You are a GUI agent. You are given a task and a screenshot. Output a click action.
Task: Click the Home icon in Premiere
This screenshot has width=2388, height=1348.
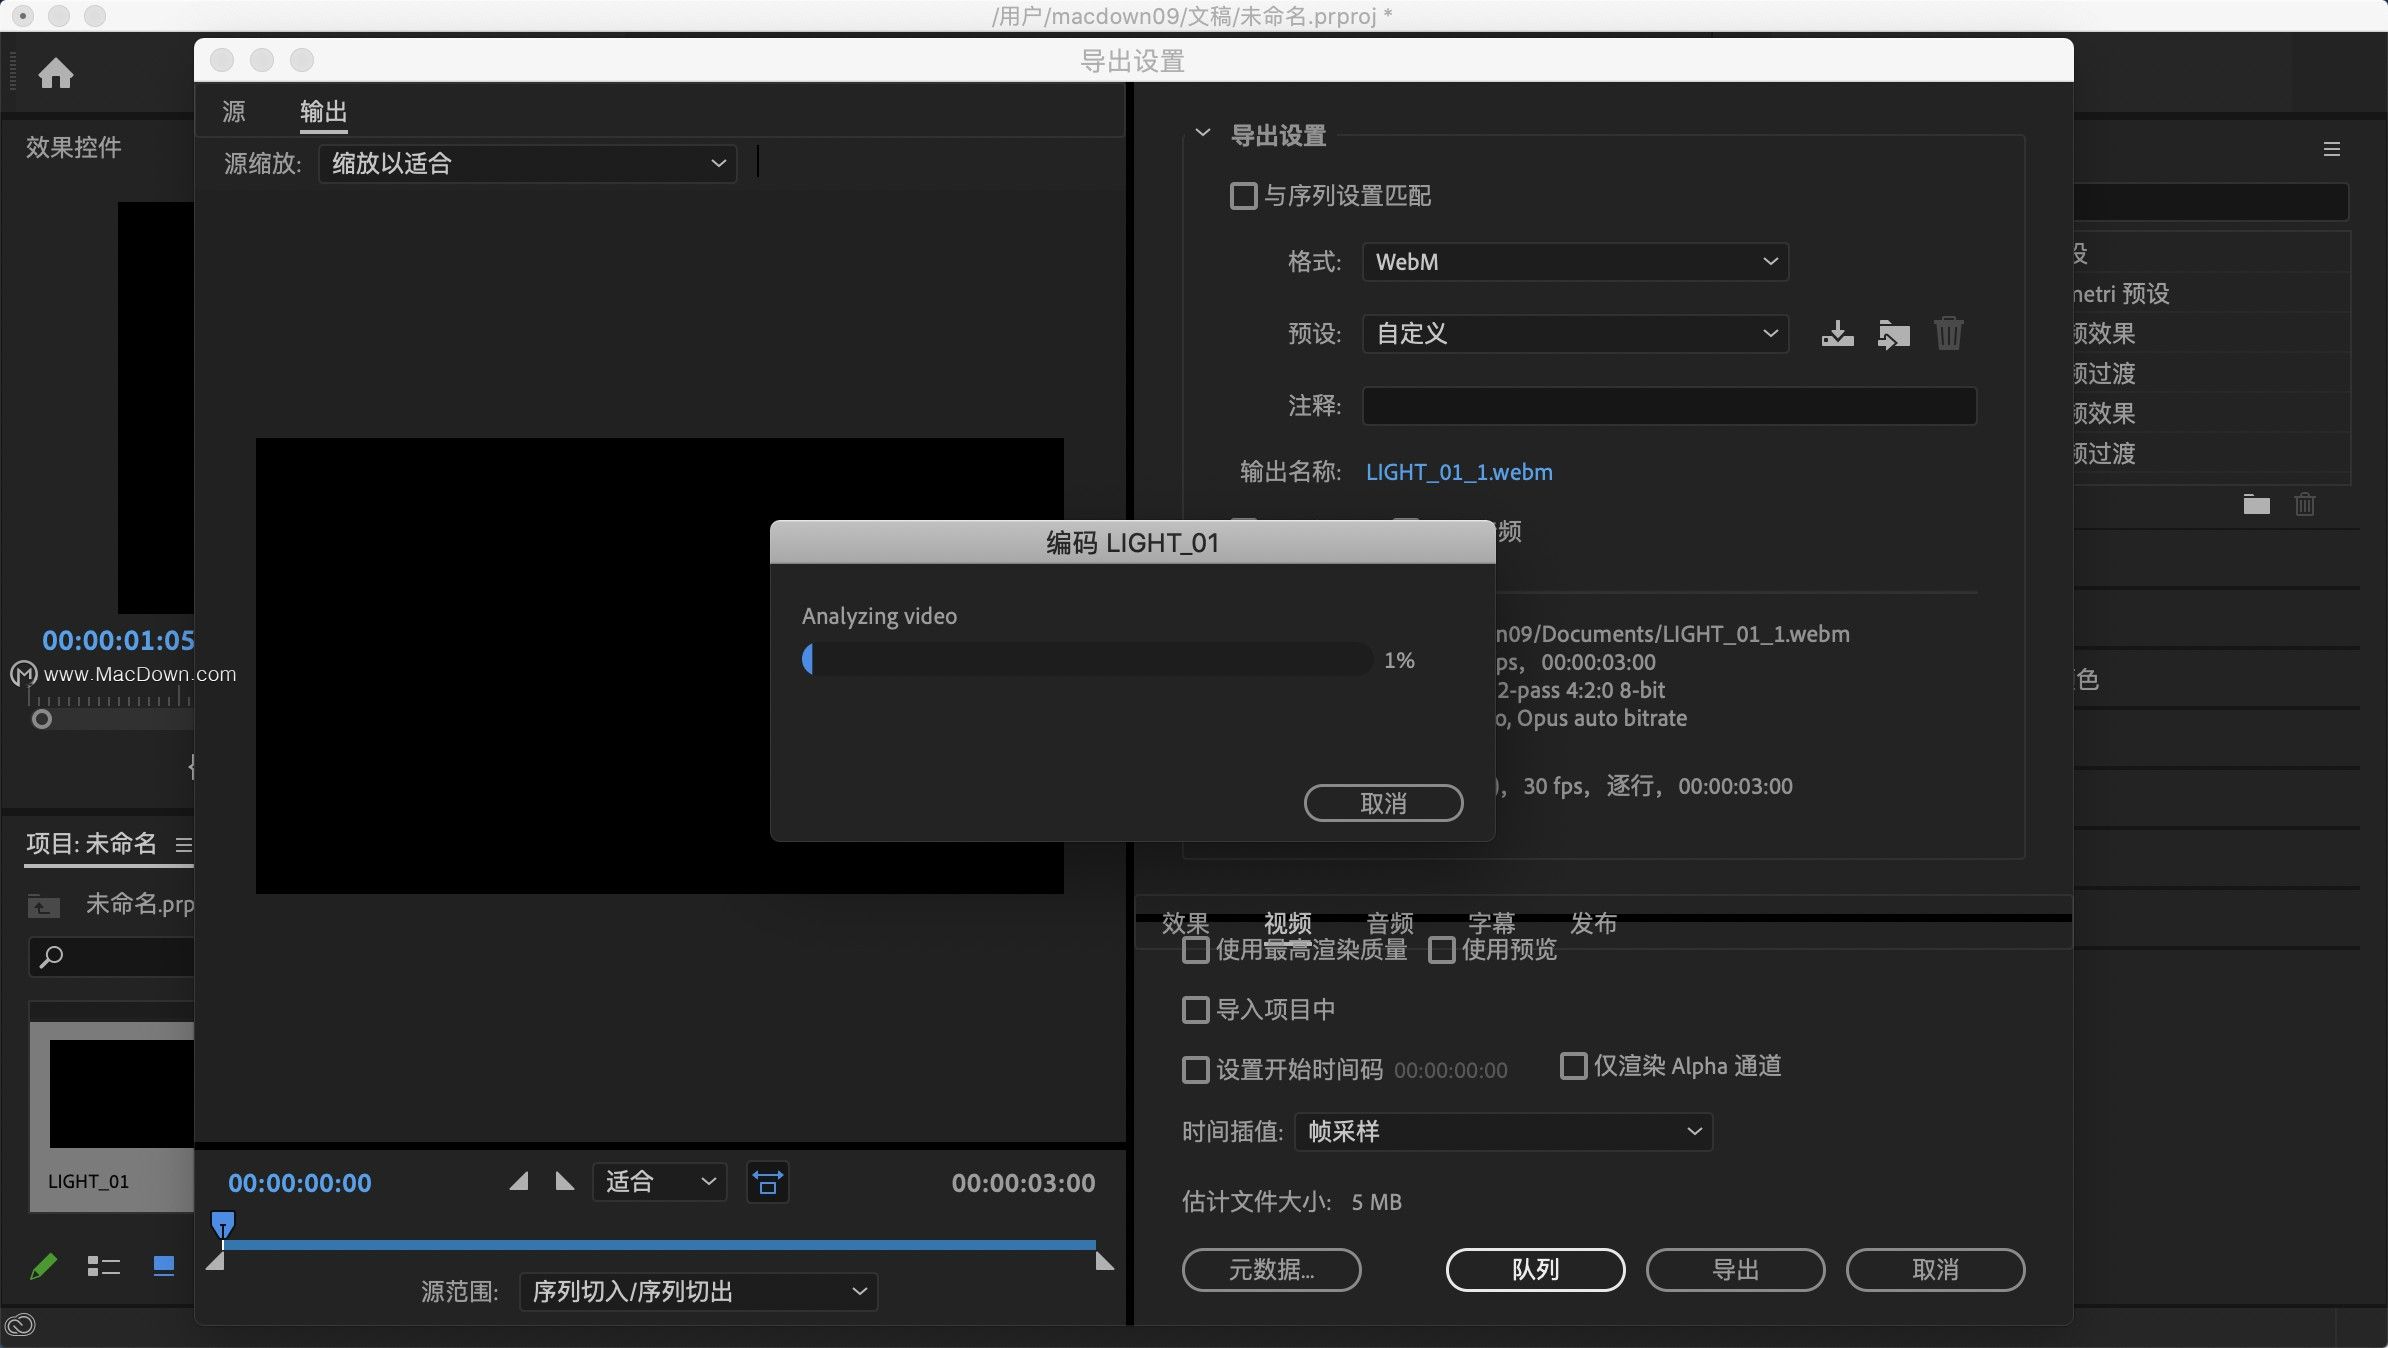click(x=56, y=73)
